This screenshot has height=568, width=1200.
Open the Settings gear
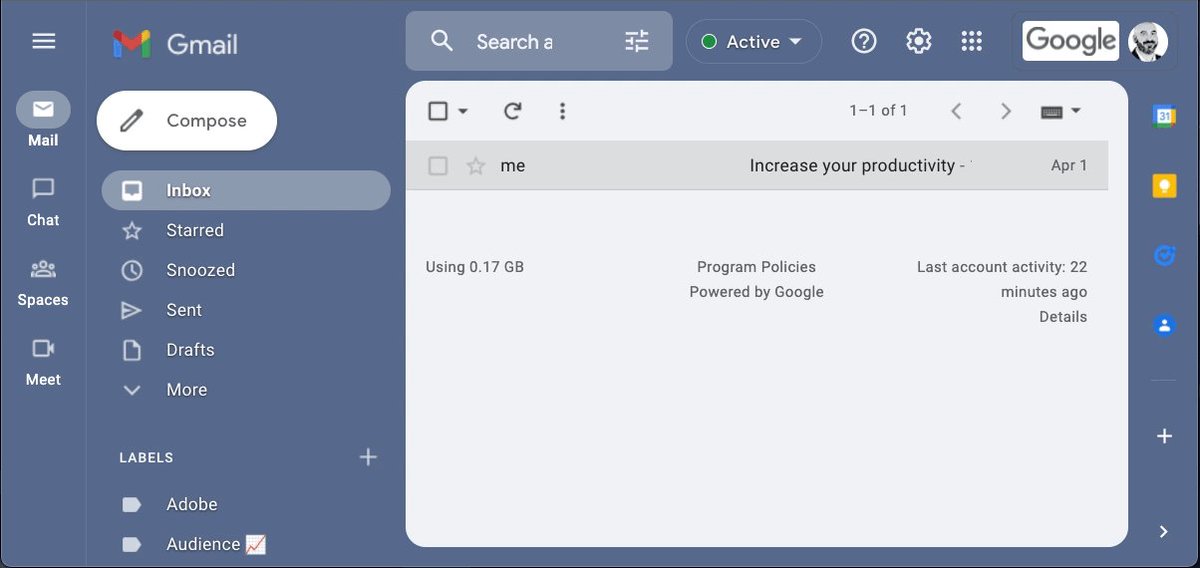pyautogui.click(x=918, y=41)
